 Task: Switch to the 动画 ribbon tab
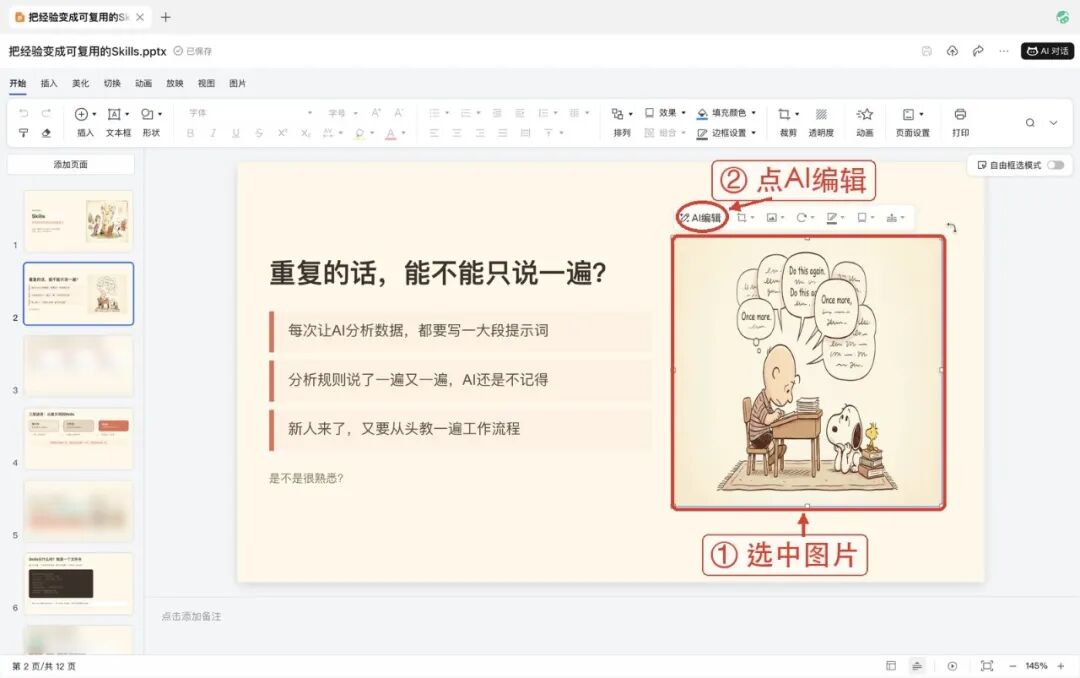(143, 83)
